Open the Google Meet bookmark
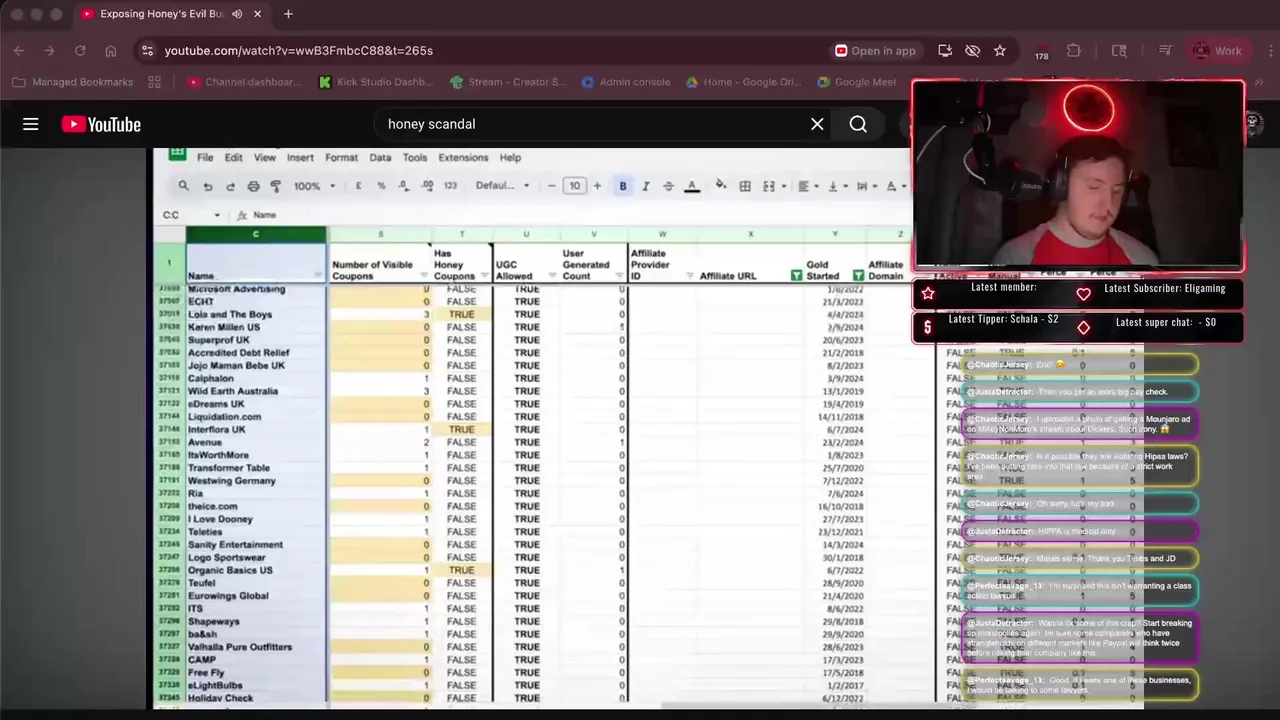1280x720 pixels. (x=856, y=82)
